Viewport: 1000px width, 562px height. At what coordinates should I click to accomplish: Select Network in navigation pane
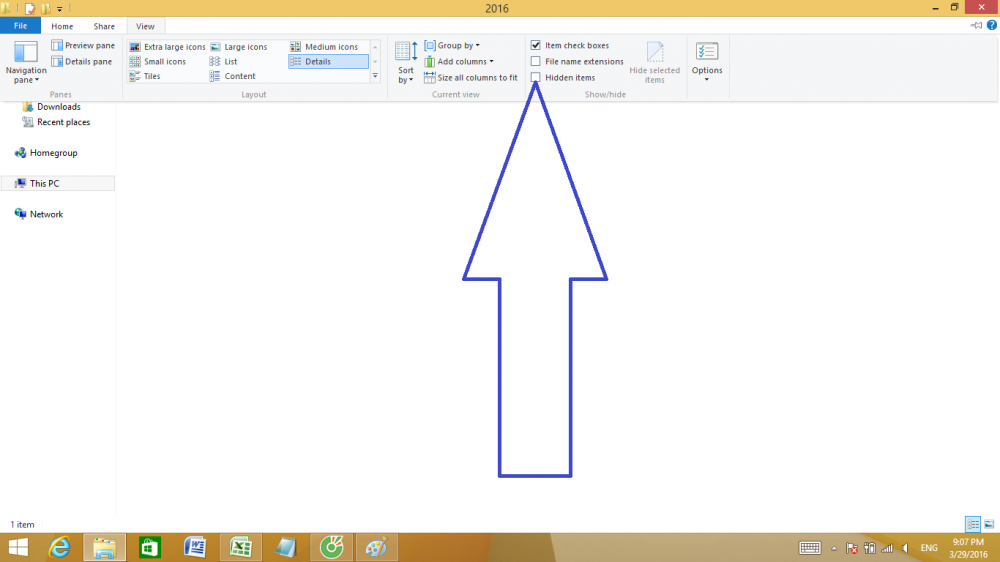[x=39, y=214]
